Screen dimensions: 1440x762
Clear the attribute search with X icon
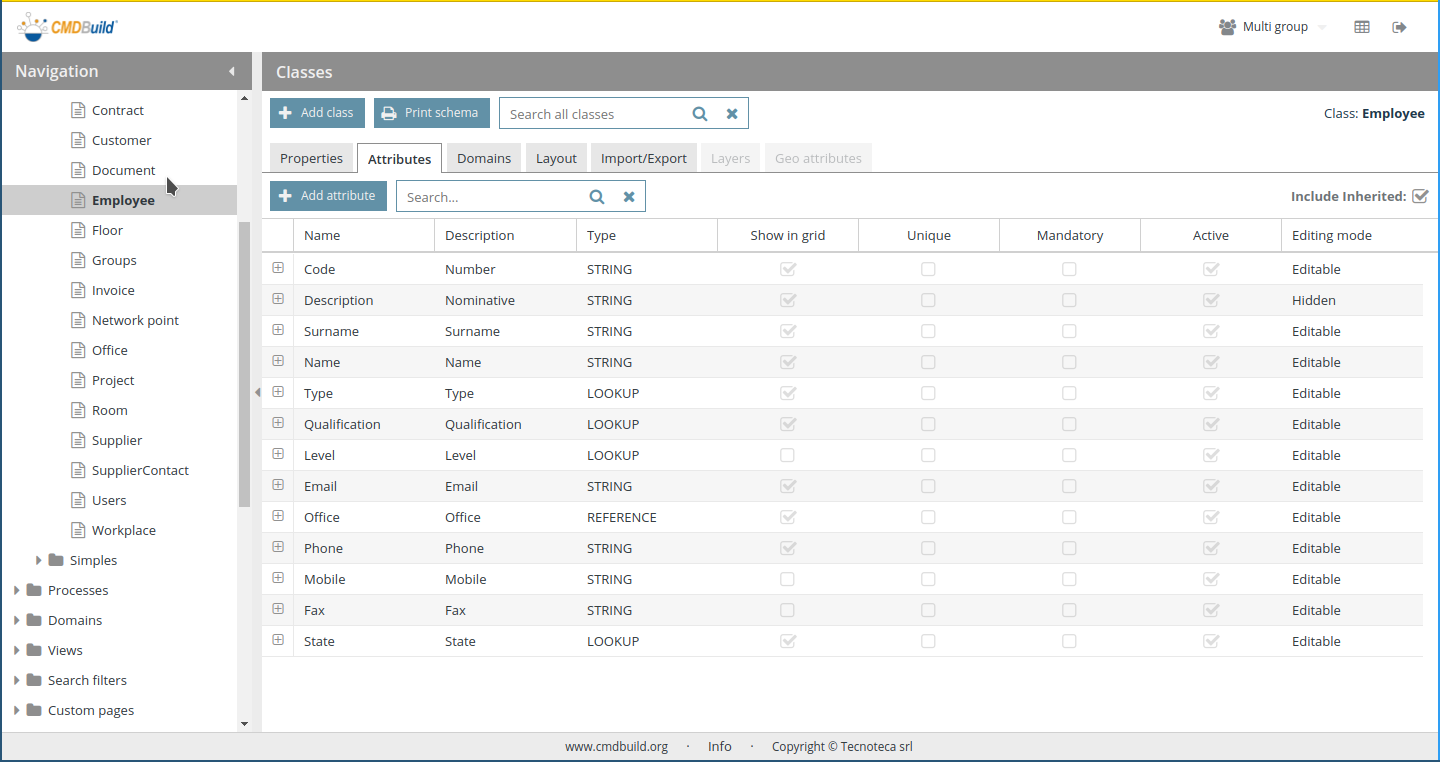[x=629, y=197]
